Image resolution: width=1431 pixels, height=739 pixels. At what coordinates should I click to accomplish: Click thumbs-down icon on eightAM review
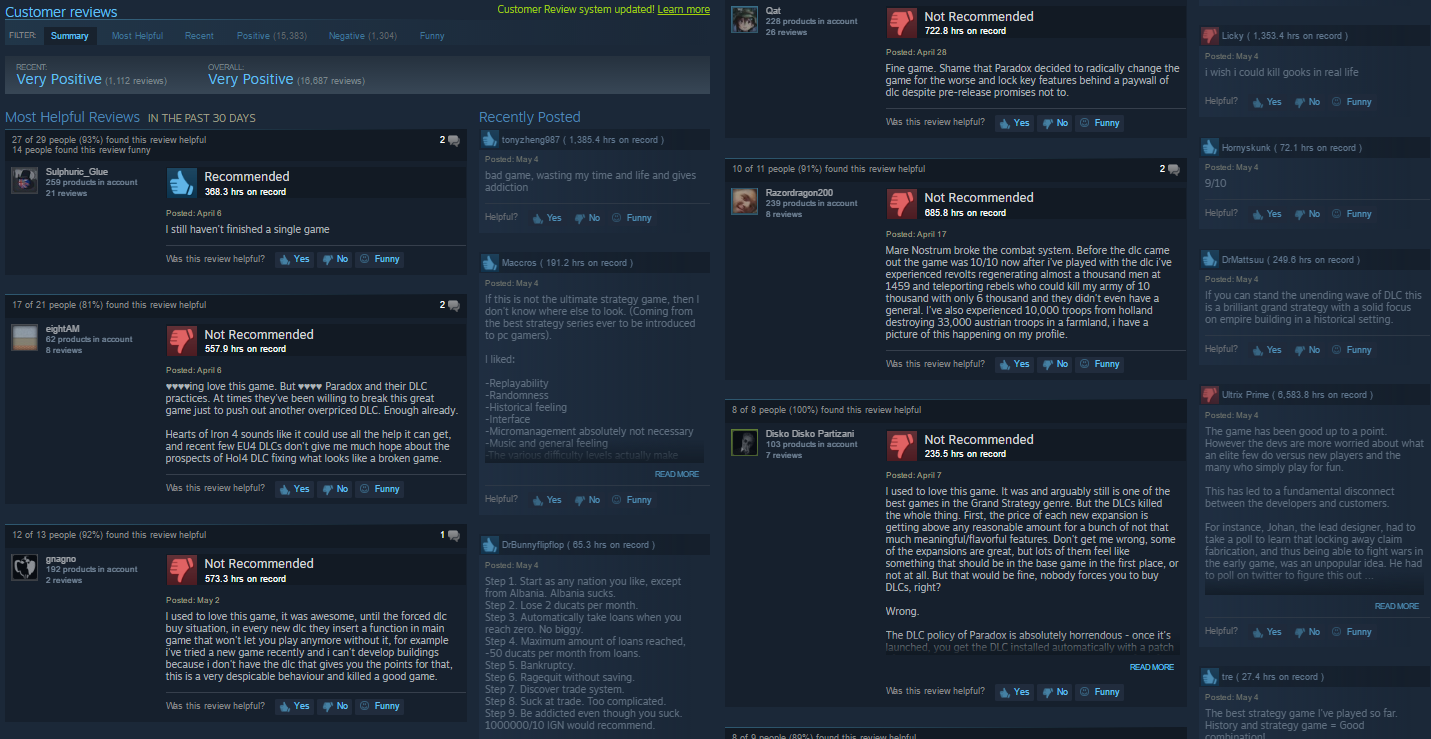[x=181, y=341]
